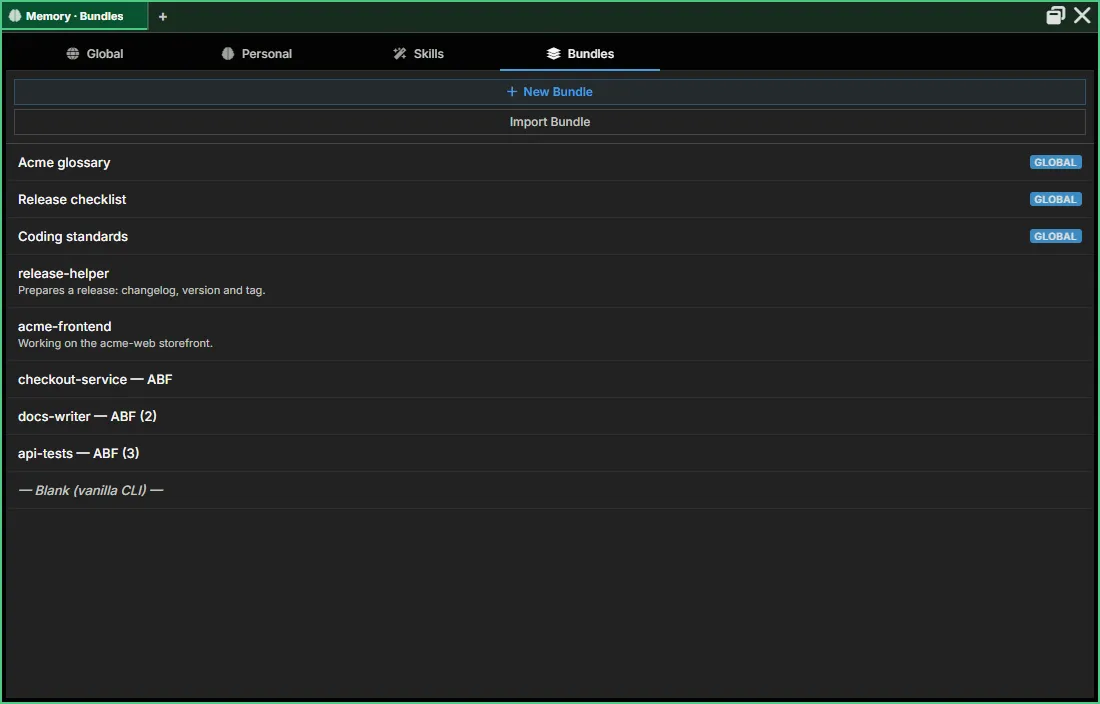Viewport: 1100px width, 704px height.
Task: Select the Bundles tab
Action: [x=580, y=54]
